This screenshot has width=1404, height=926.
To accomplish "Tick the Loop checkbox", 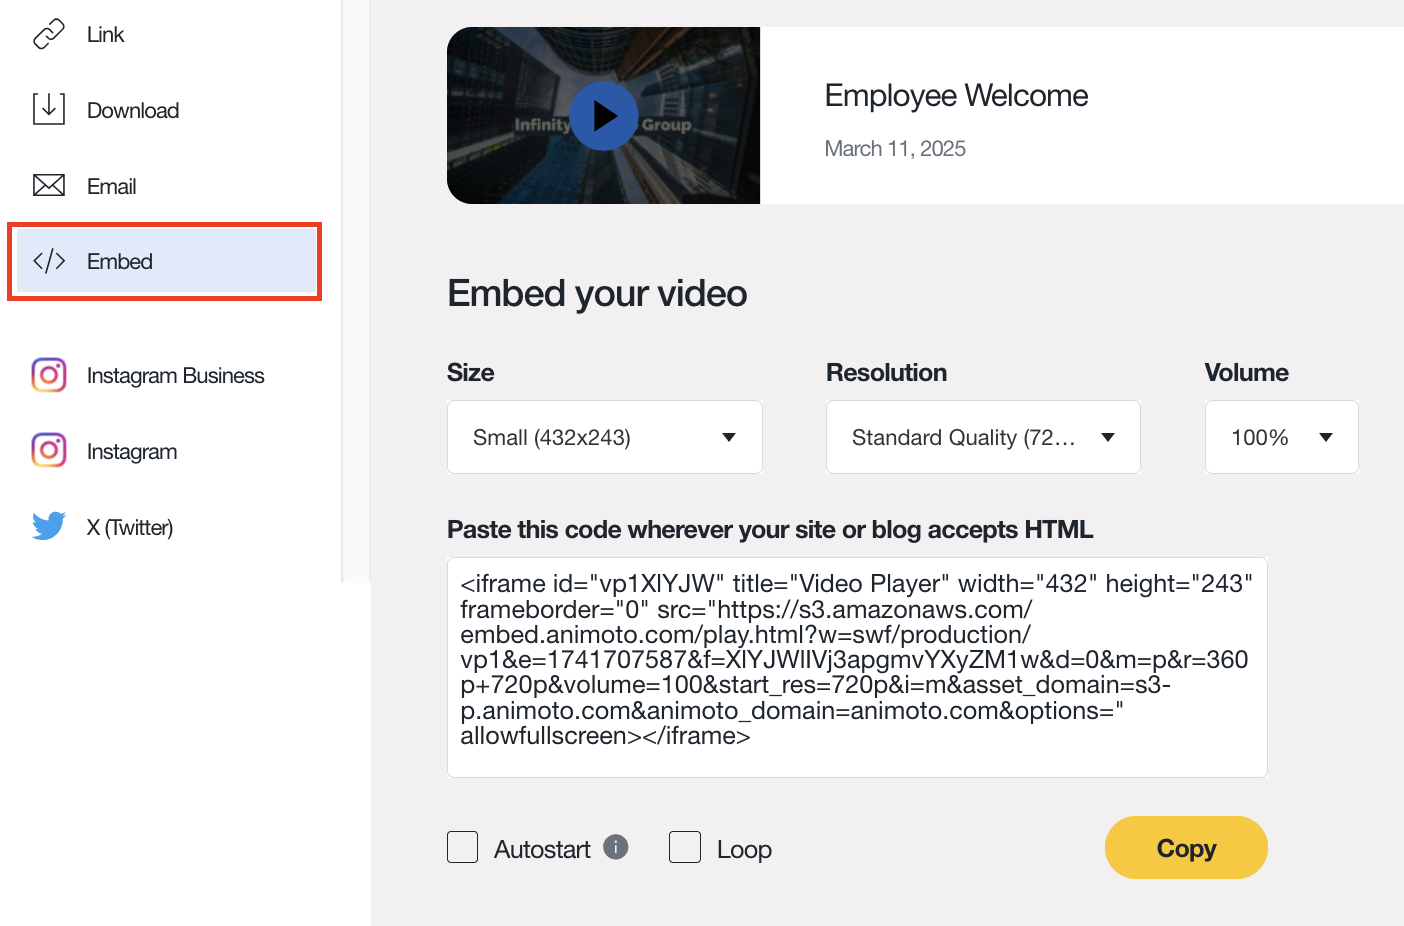I will pos(685,847).
